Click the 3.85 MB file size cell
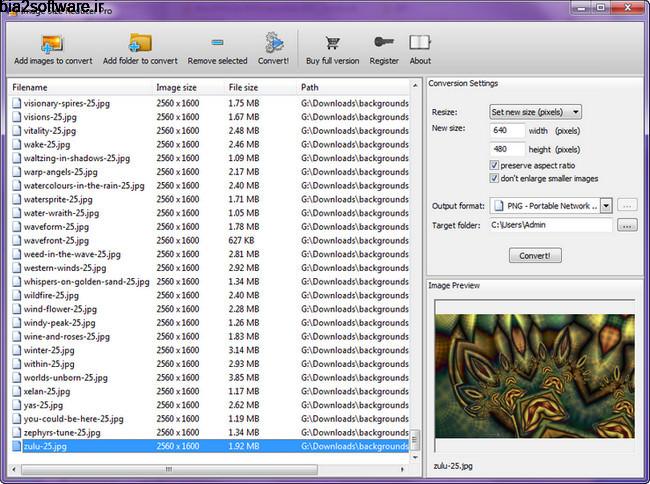This screenshot has height=484, width=650. point(244,378)
